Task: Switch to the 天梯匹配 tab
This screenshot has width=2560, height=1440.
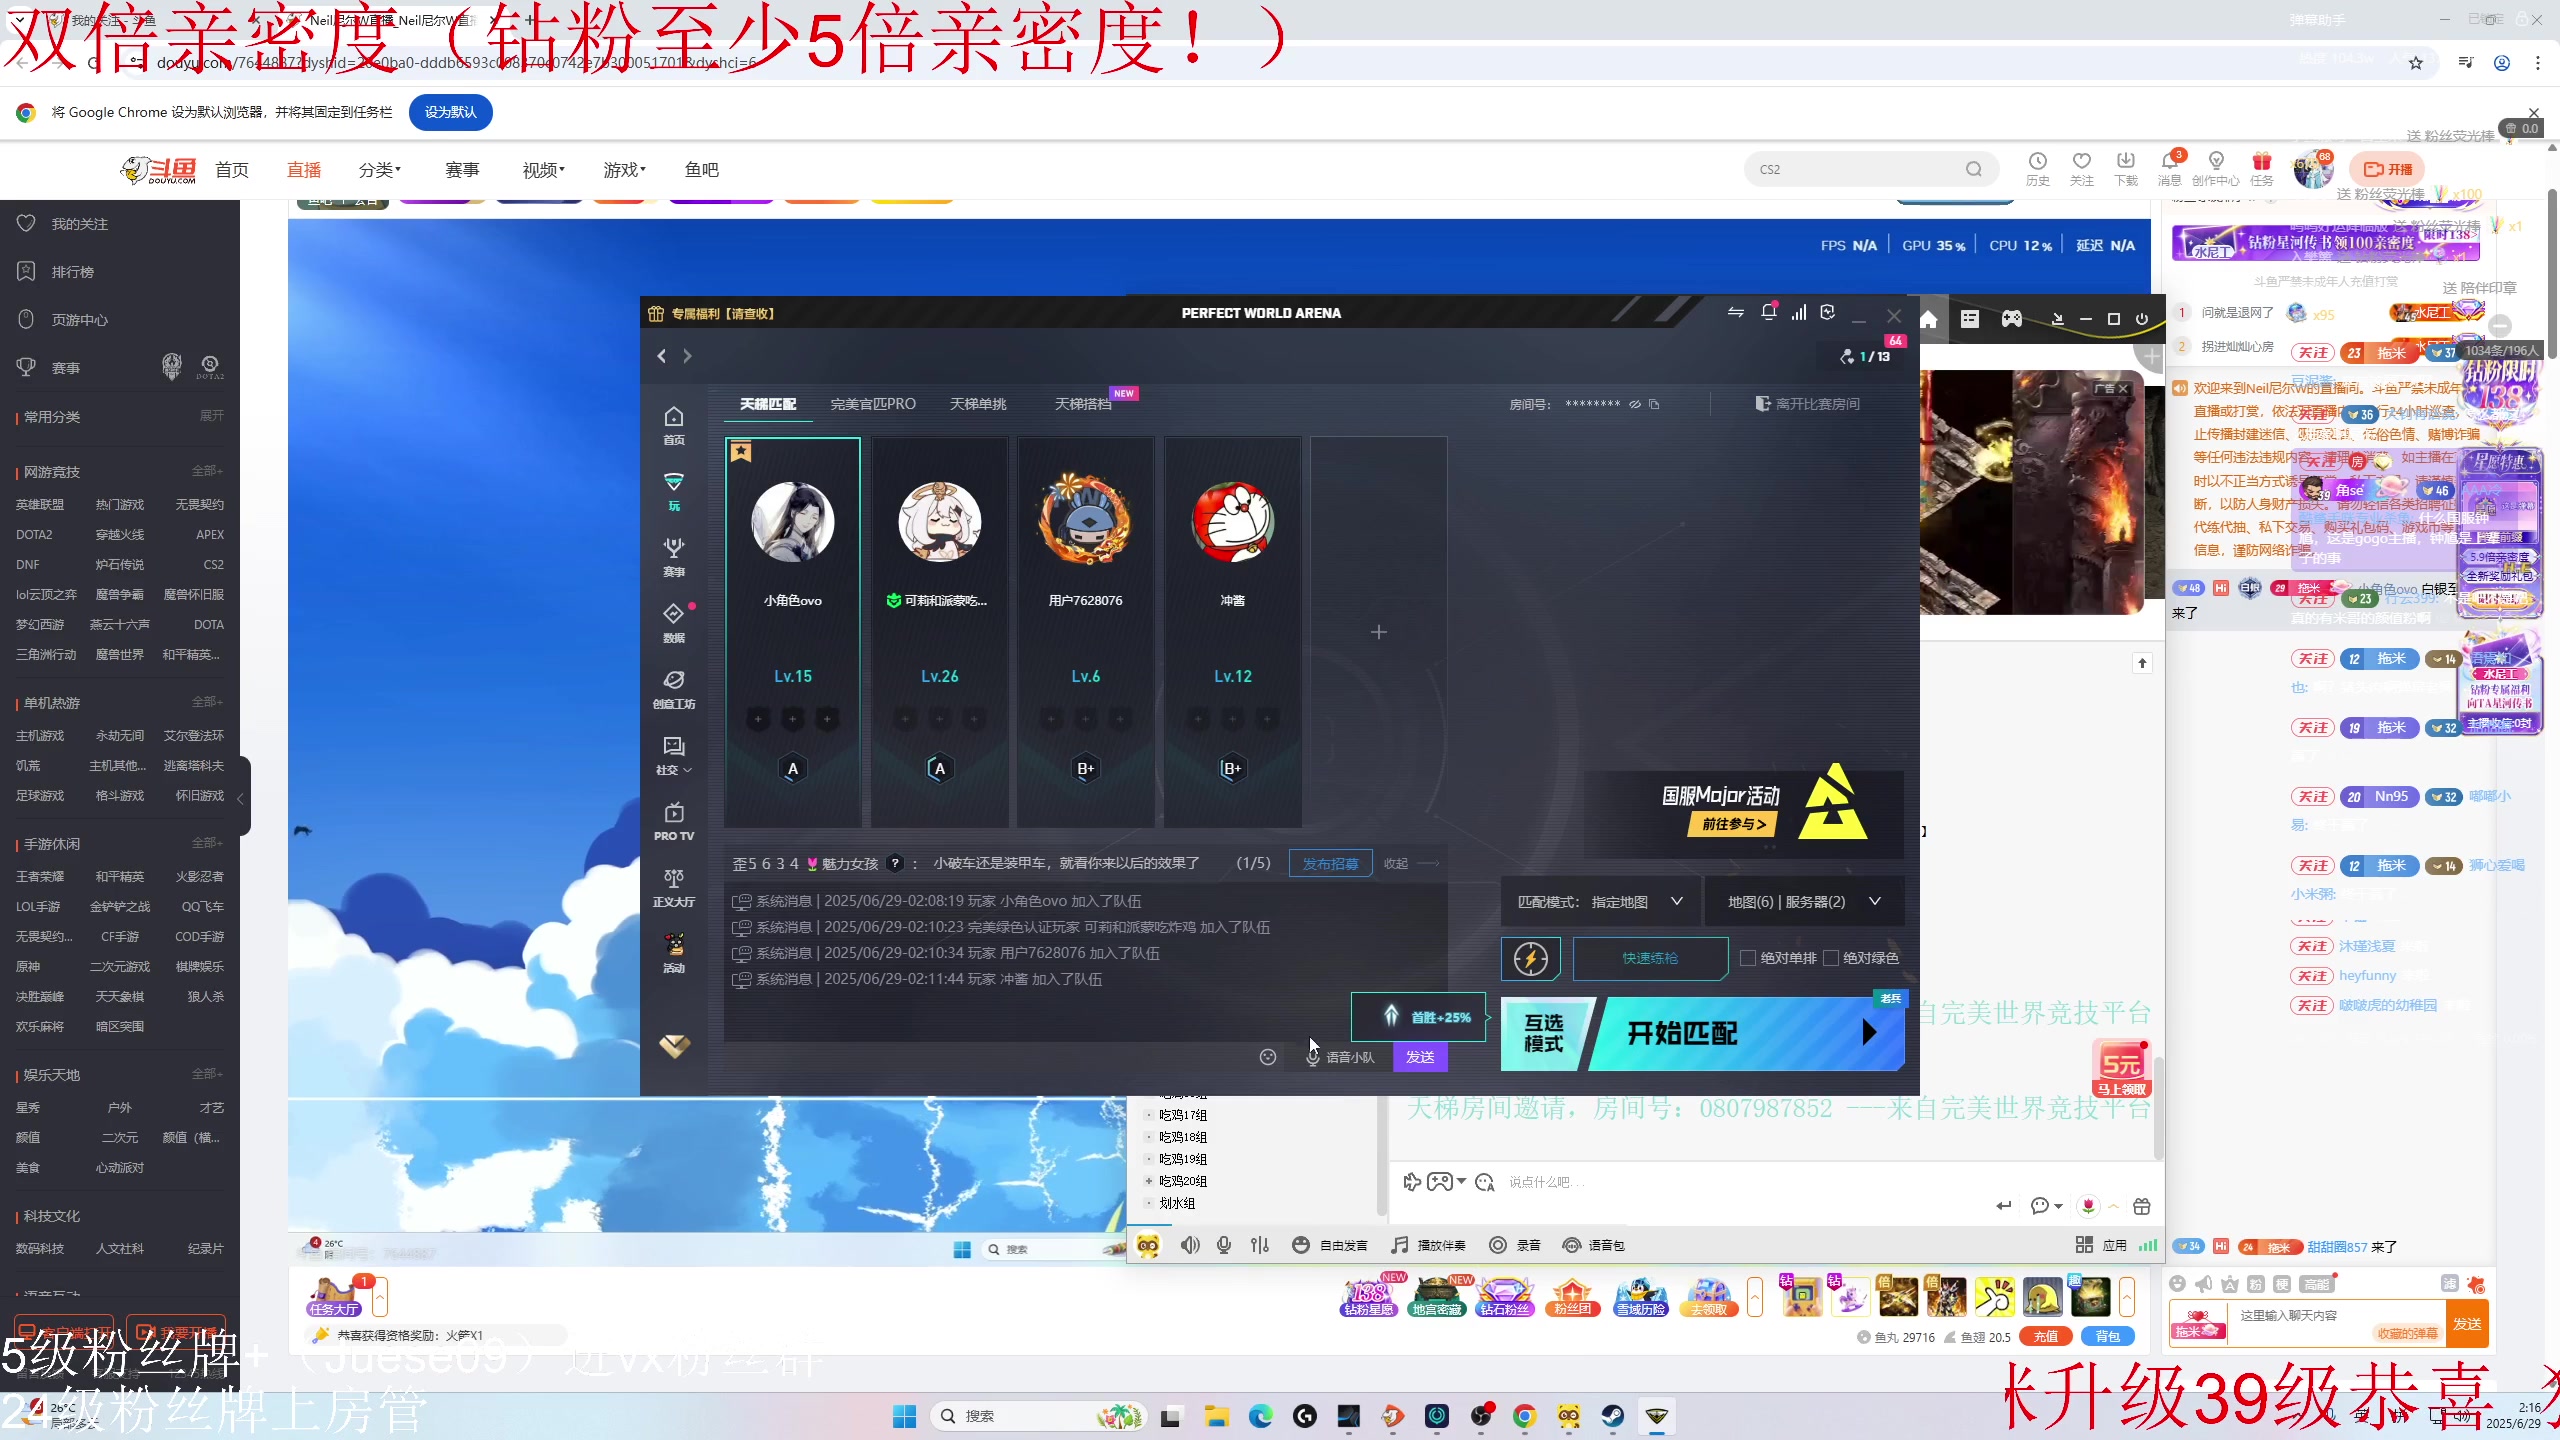Action: coord(768,404)
